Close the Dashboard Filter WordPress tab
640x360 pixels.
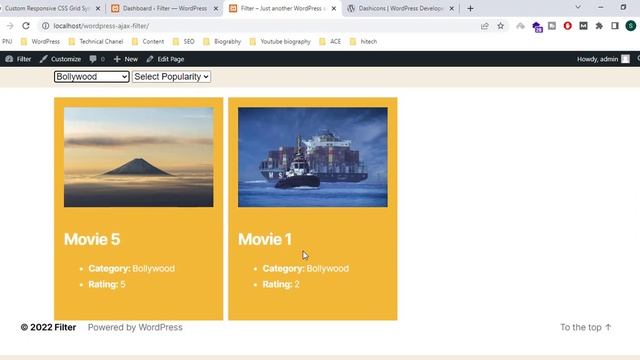(x=216, y=8)
